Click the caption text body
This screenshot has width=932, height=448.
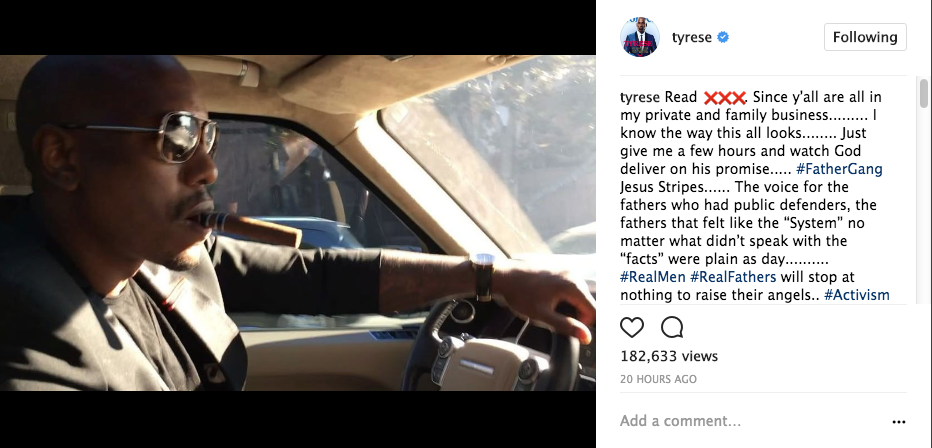tap(754, 195)
